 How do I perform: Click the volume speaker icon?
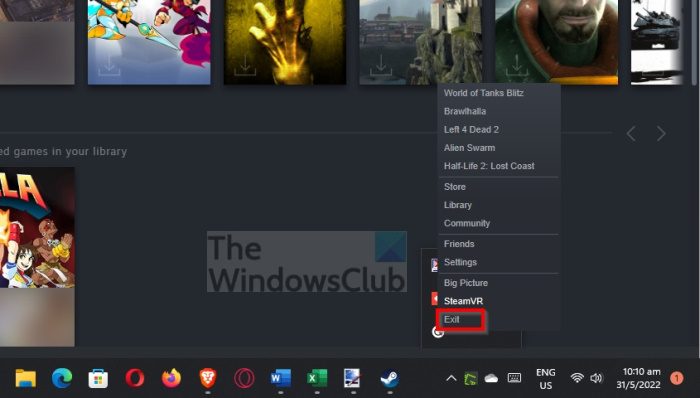pos(596,378)
